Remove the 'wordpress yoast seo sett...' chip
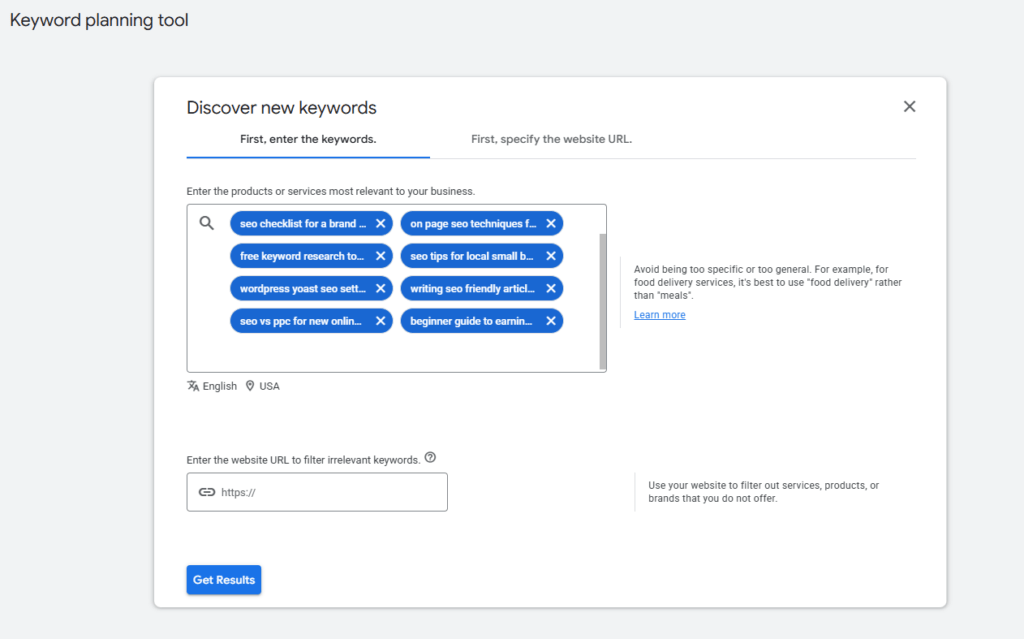Screen dimensions: 1024x639 (x=380, y=288)
